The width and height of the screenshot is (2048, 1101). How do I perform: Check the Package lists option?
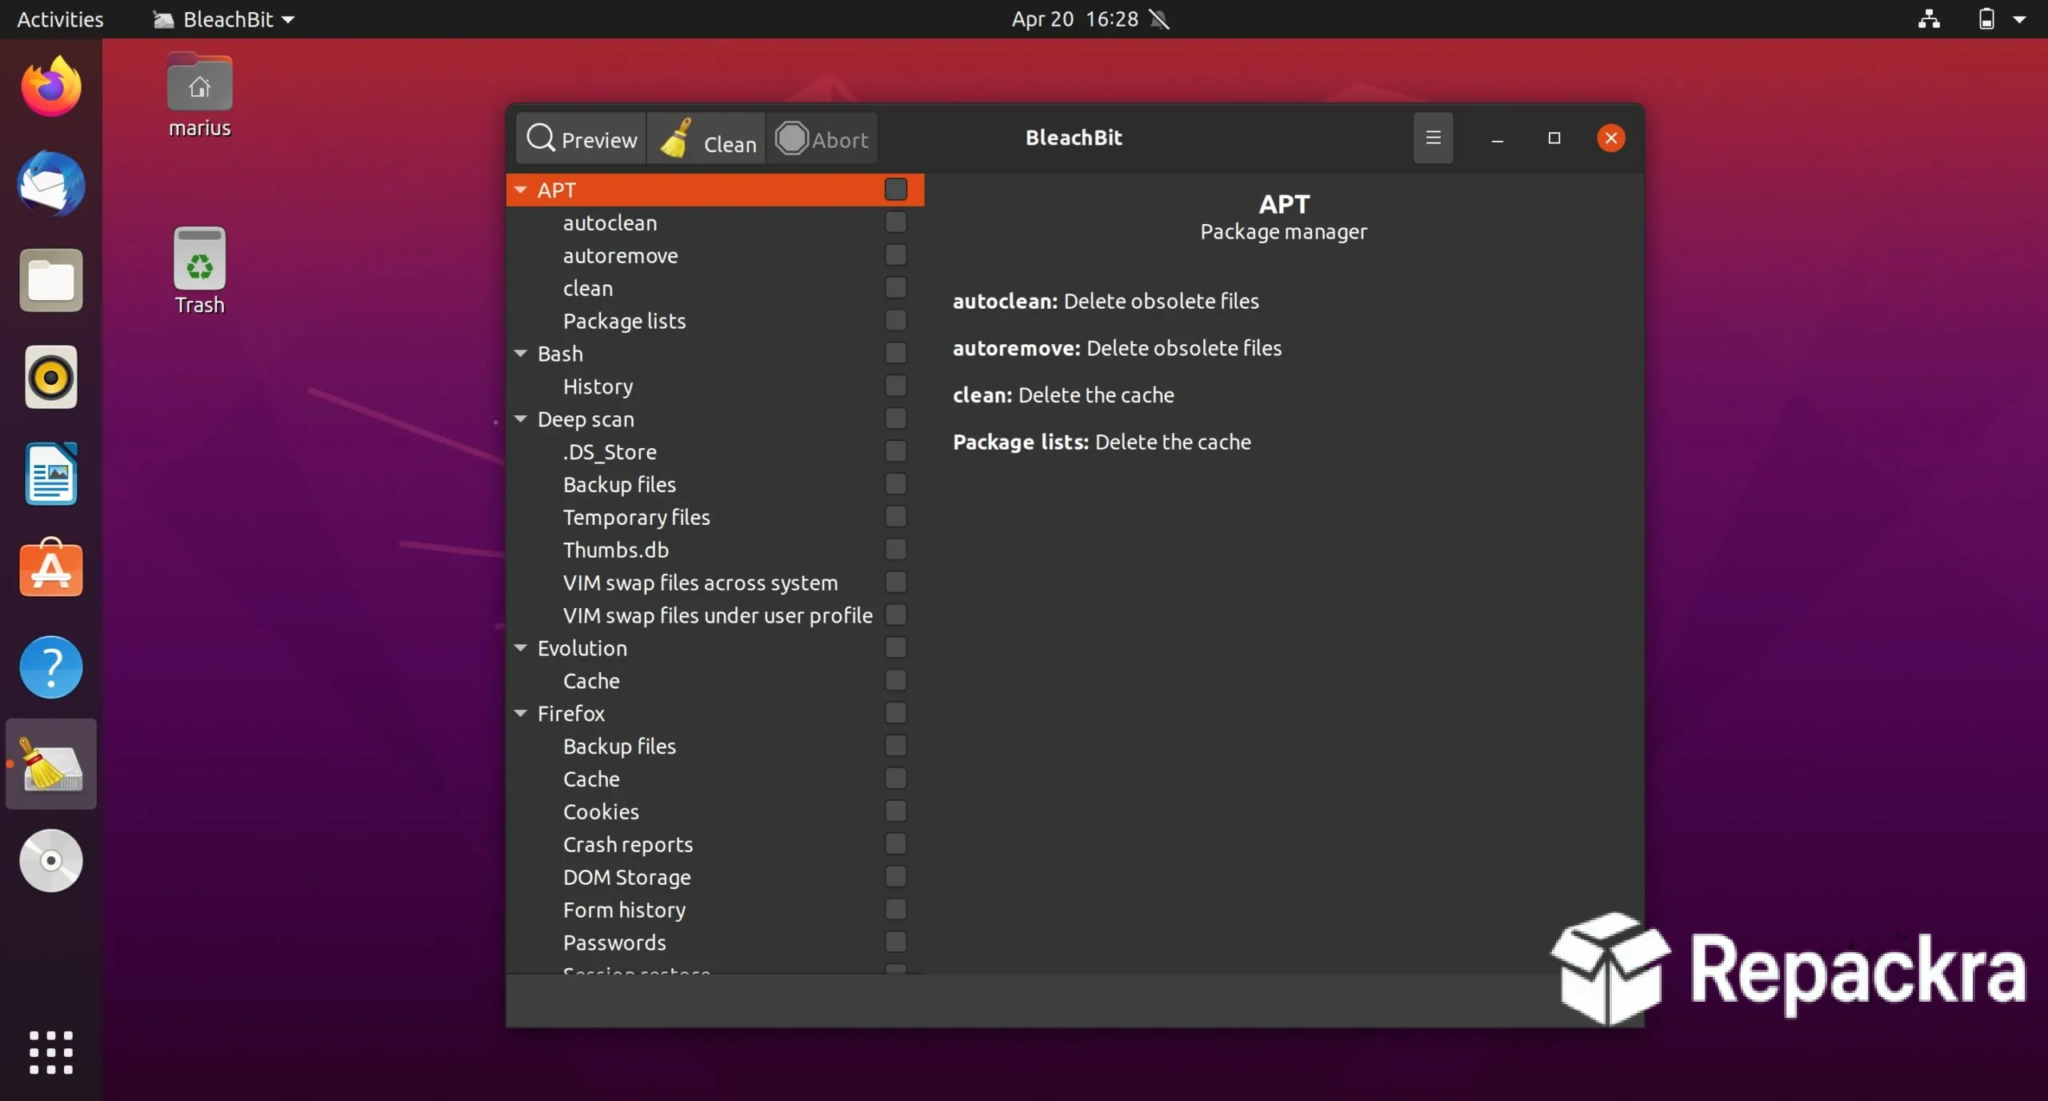pos(896,320)
